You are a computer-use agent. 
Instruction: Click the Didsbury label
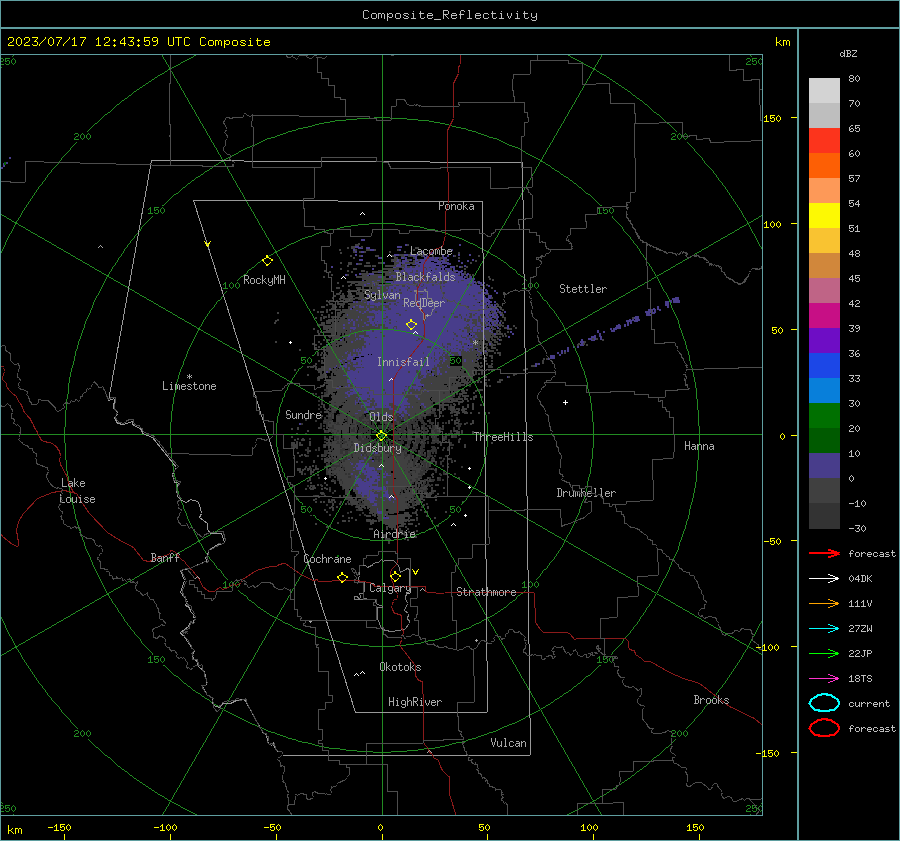point(378,448)
